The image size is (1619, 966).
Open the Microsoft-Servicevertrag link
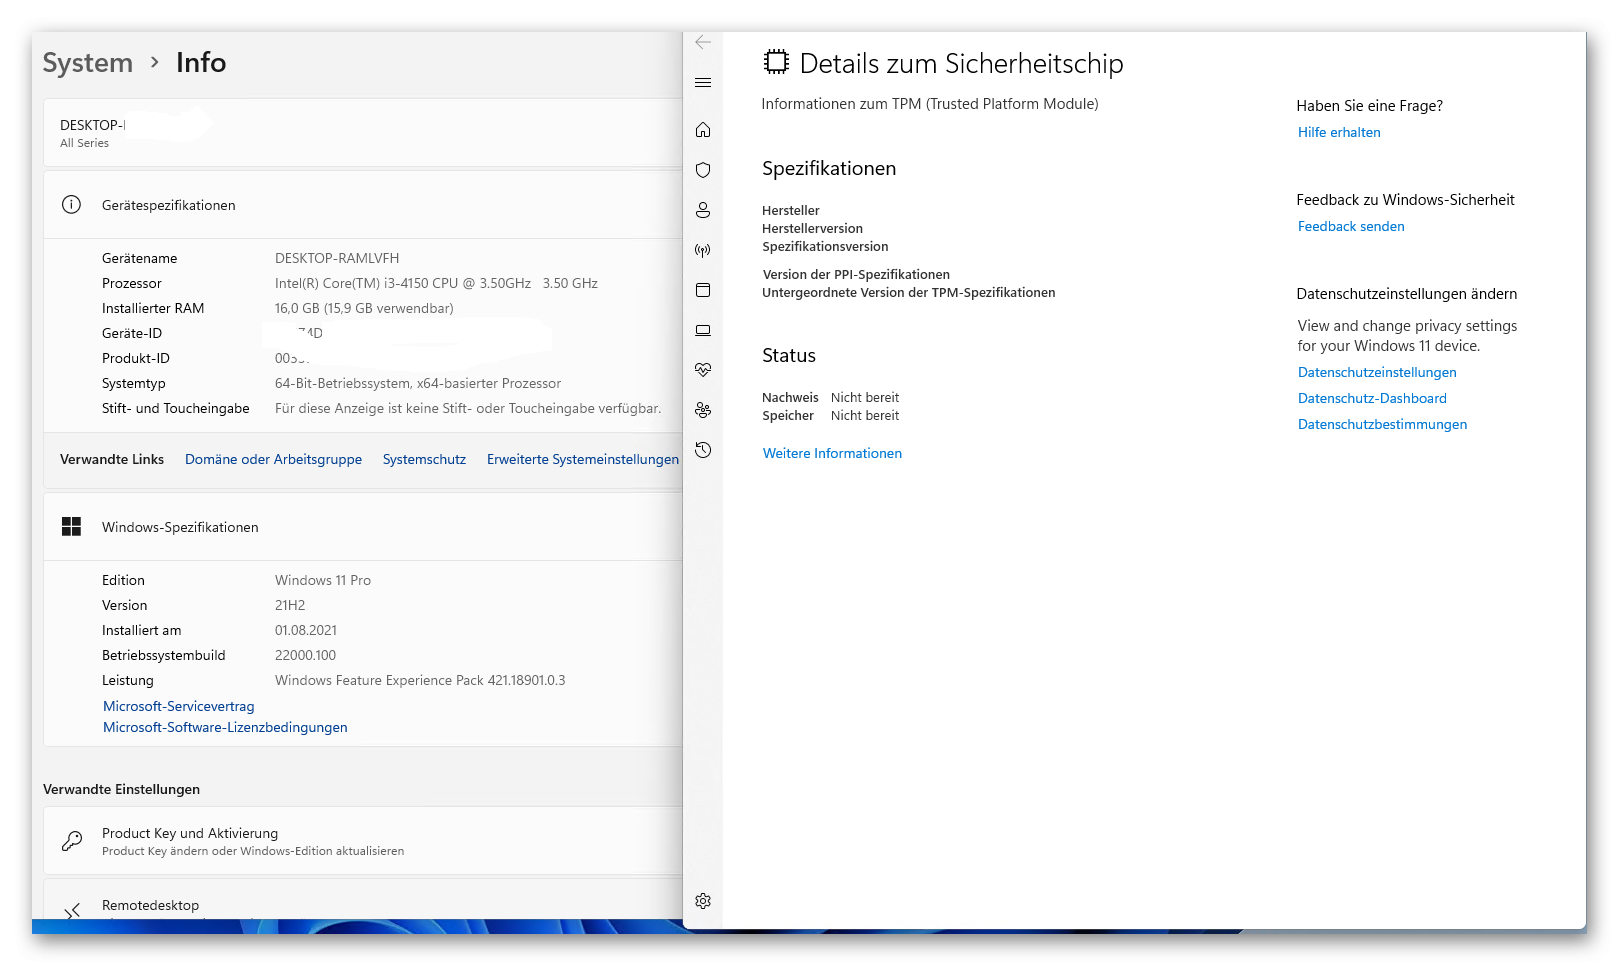point(178,706)
